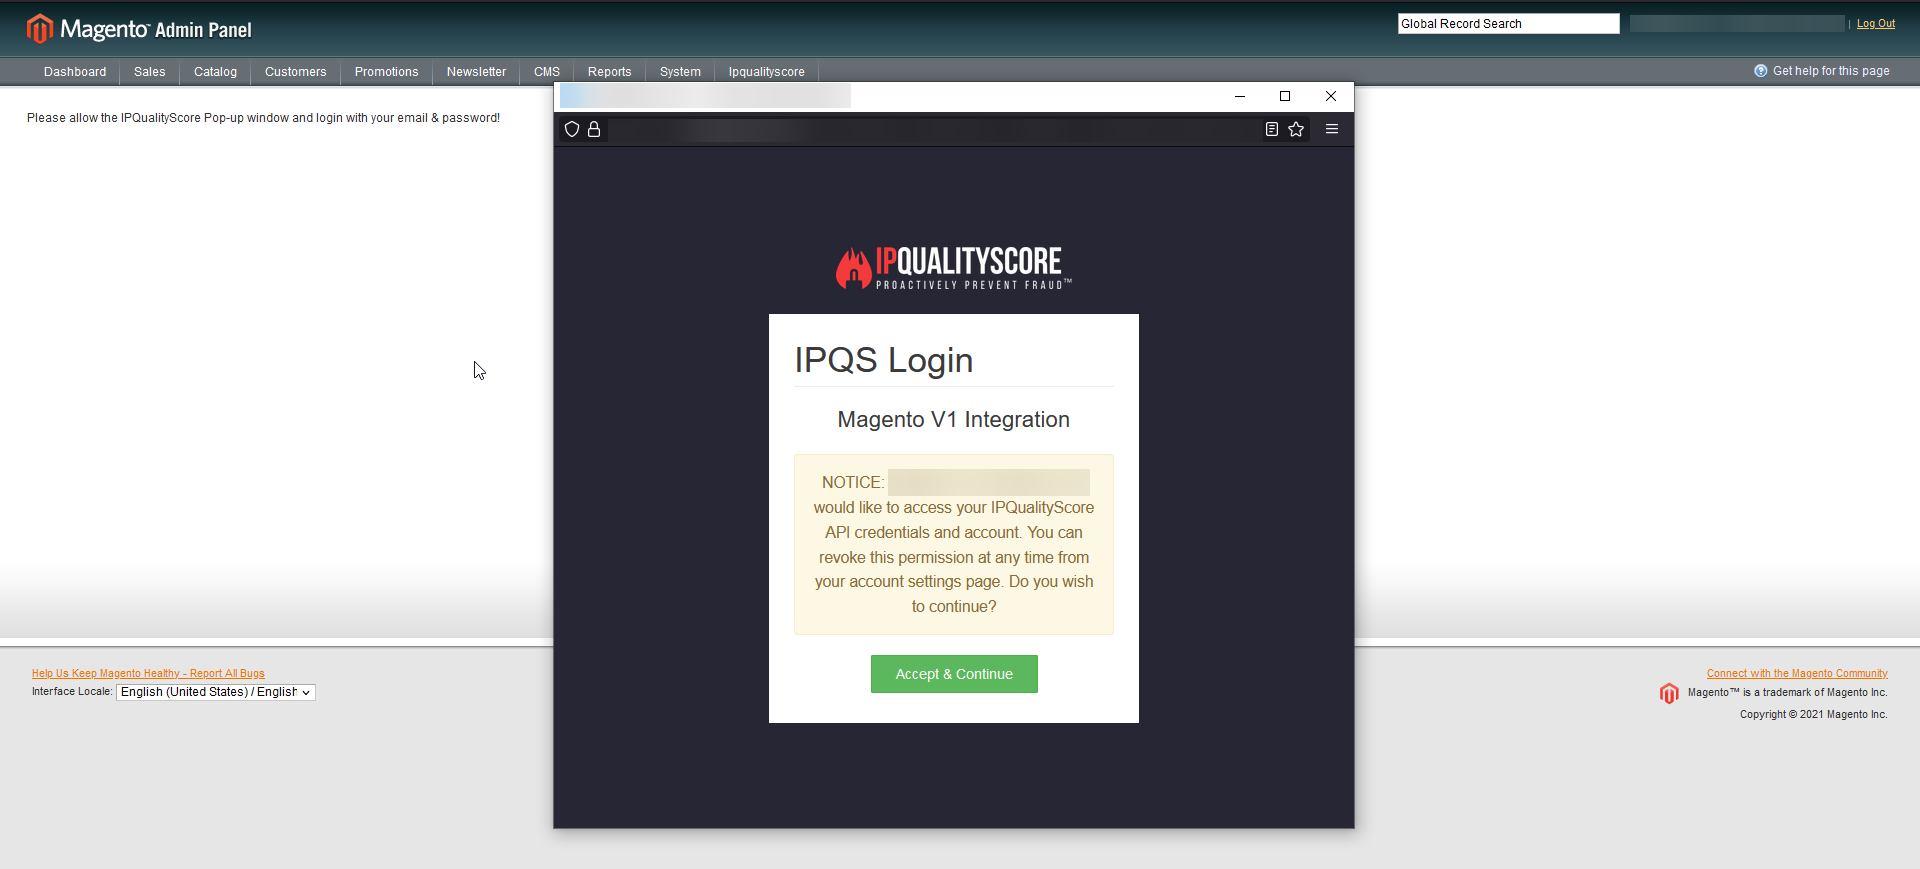This screenshot has width=1920, height=869.
Task: Close the IPQS popup window
Action: [1331, 96]
